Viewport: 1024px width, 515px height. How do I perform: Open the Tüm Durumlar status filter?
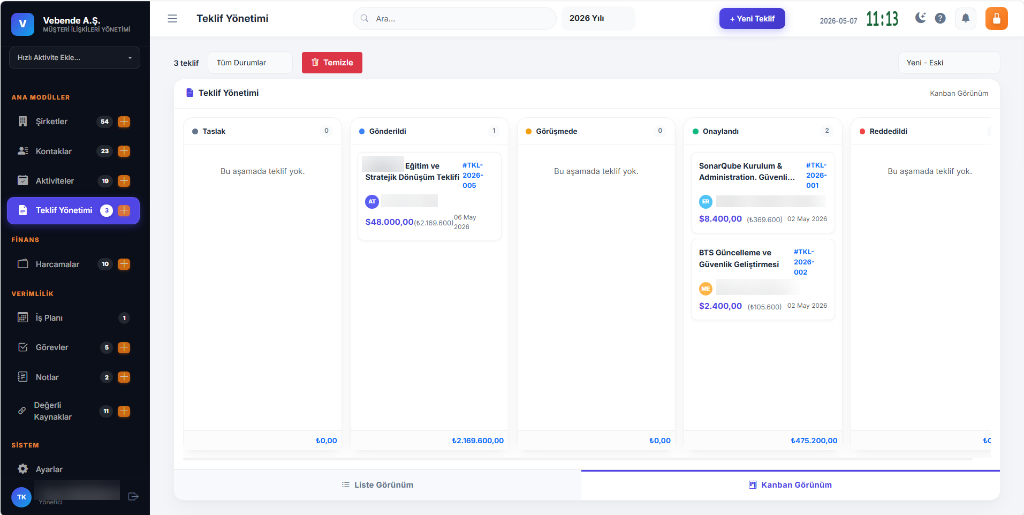(250, 63)
